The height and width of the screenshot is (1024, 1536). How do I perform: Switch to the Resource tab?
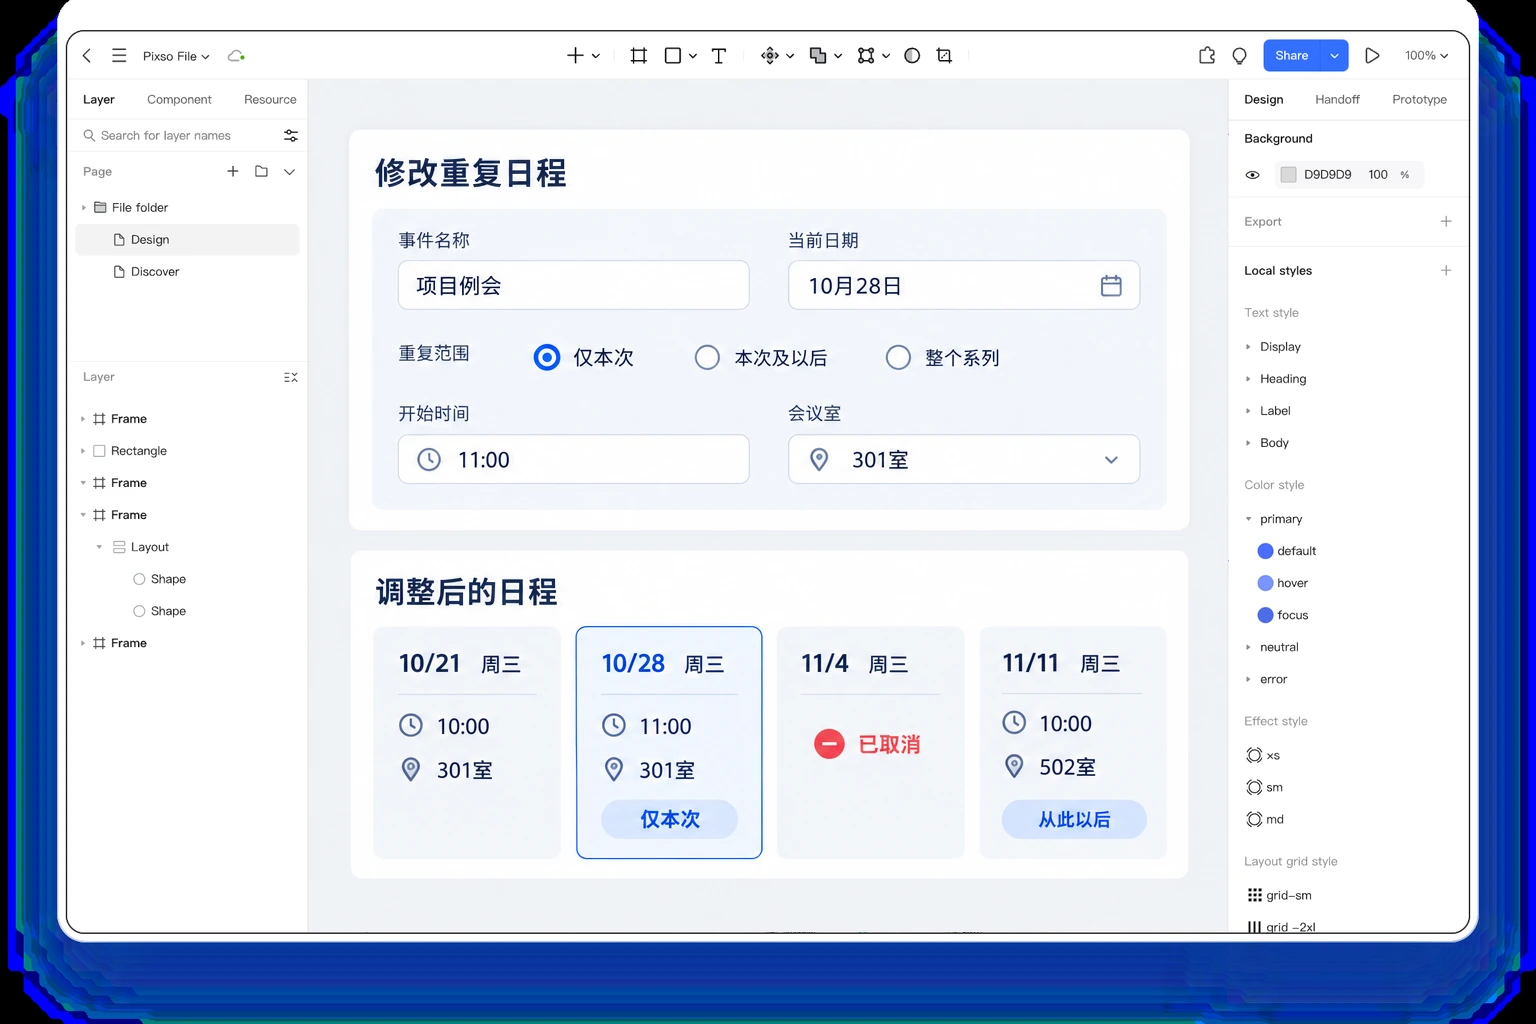click(270, 99)
